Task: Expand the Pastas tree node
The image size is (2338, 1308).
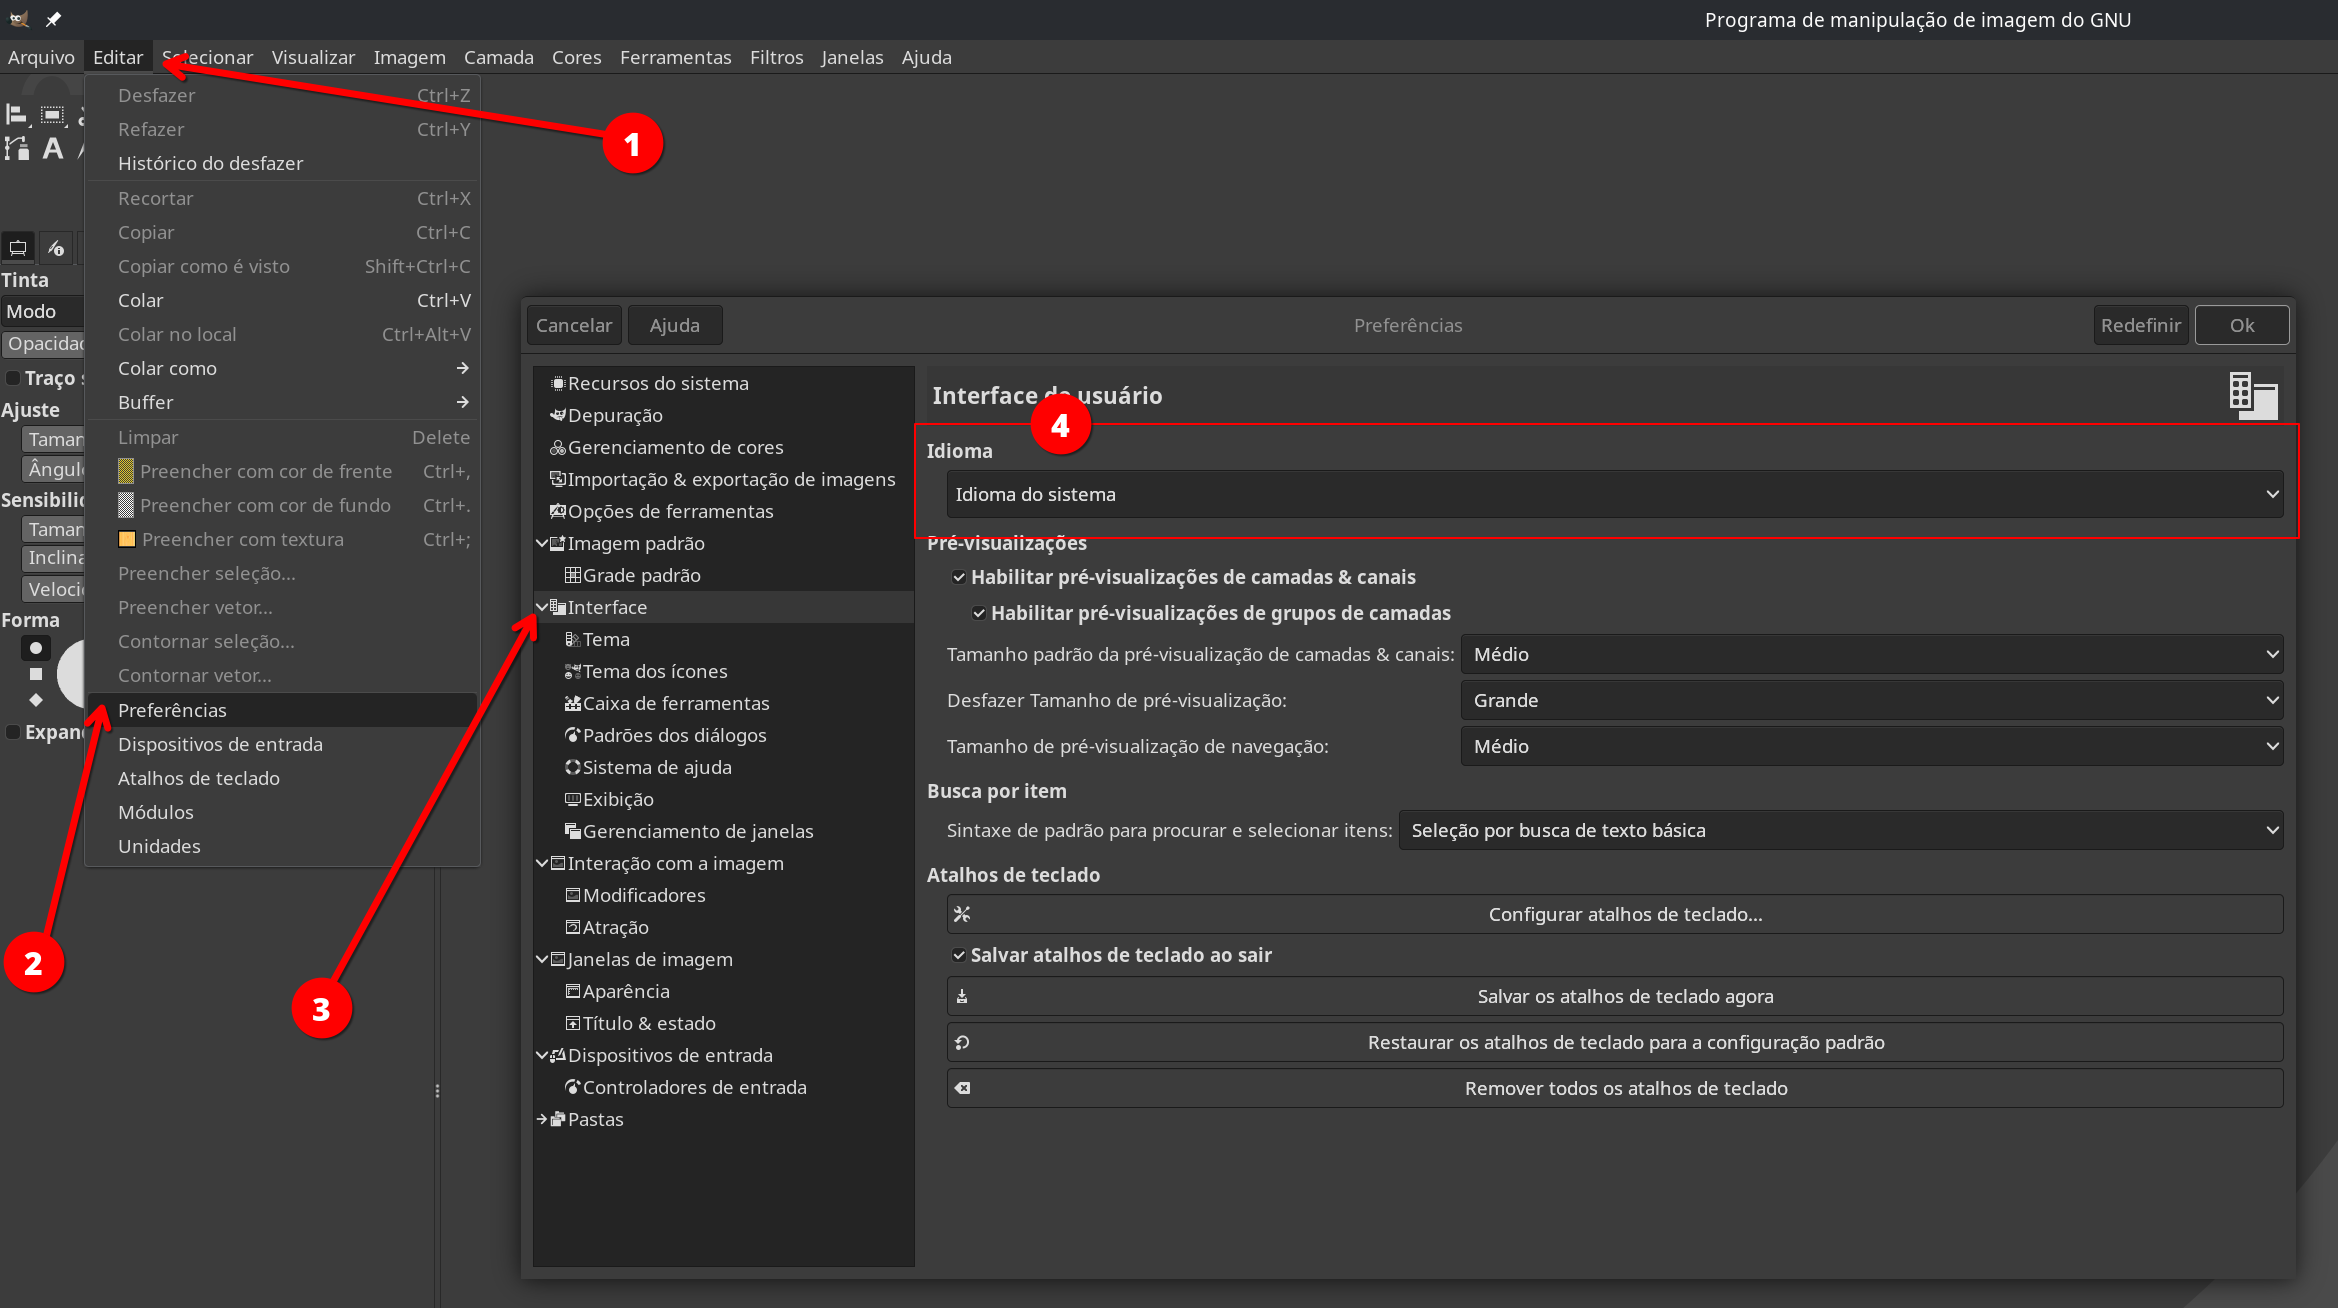Action: pos(542,1119)
